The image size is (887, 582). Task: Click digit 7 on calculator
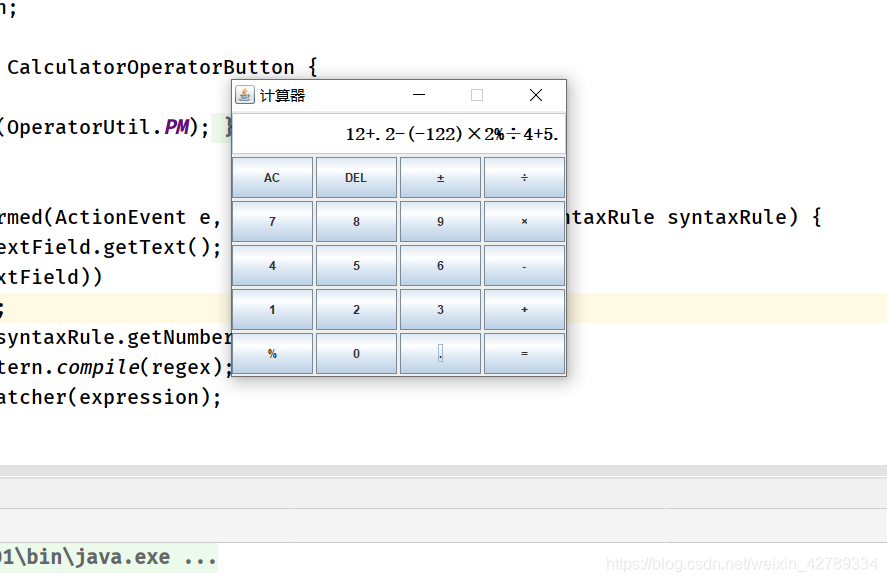point(272,222)
